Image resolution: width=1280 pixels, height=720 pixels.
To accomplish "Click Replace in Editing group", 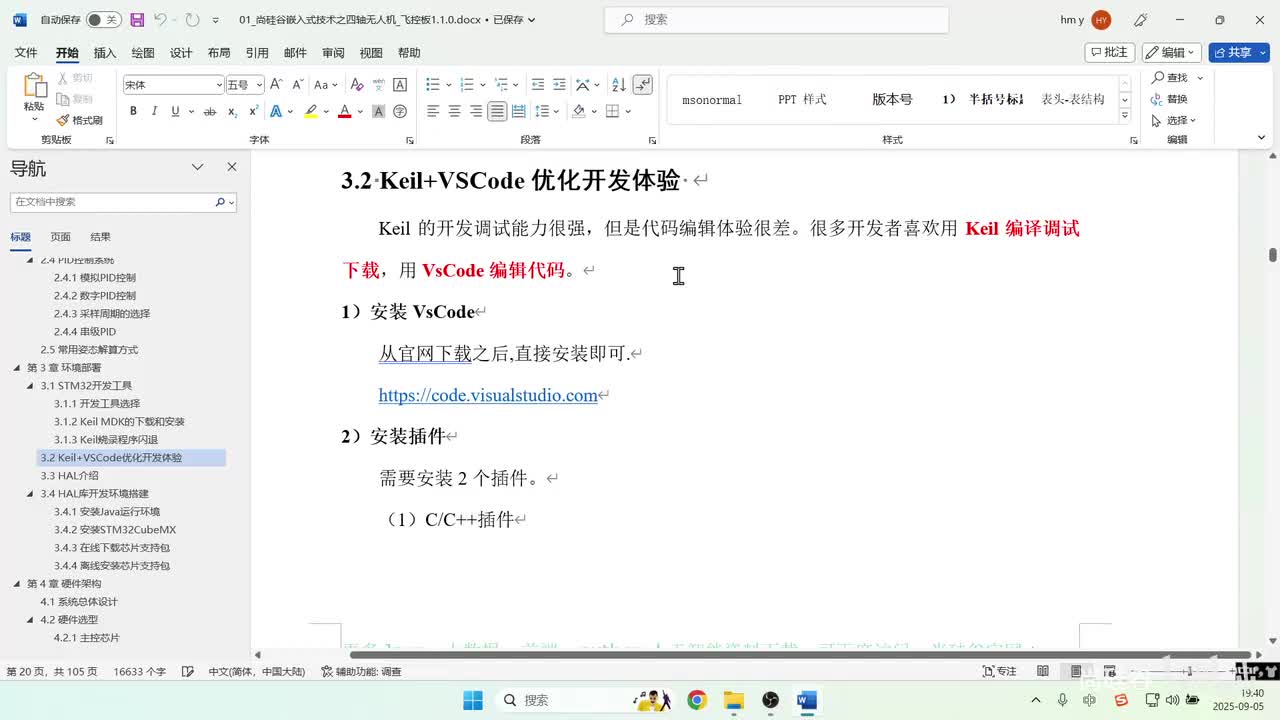I will 1169,99.
